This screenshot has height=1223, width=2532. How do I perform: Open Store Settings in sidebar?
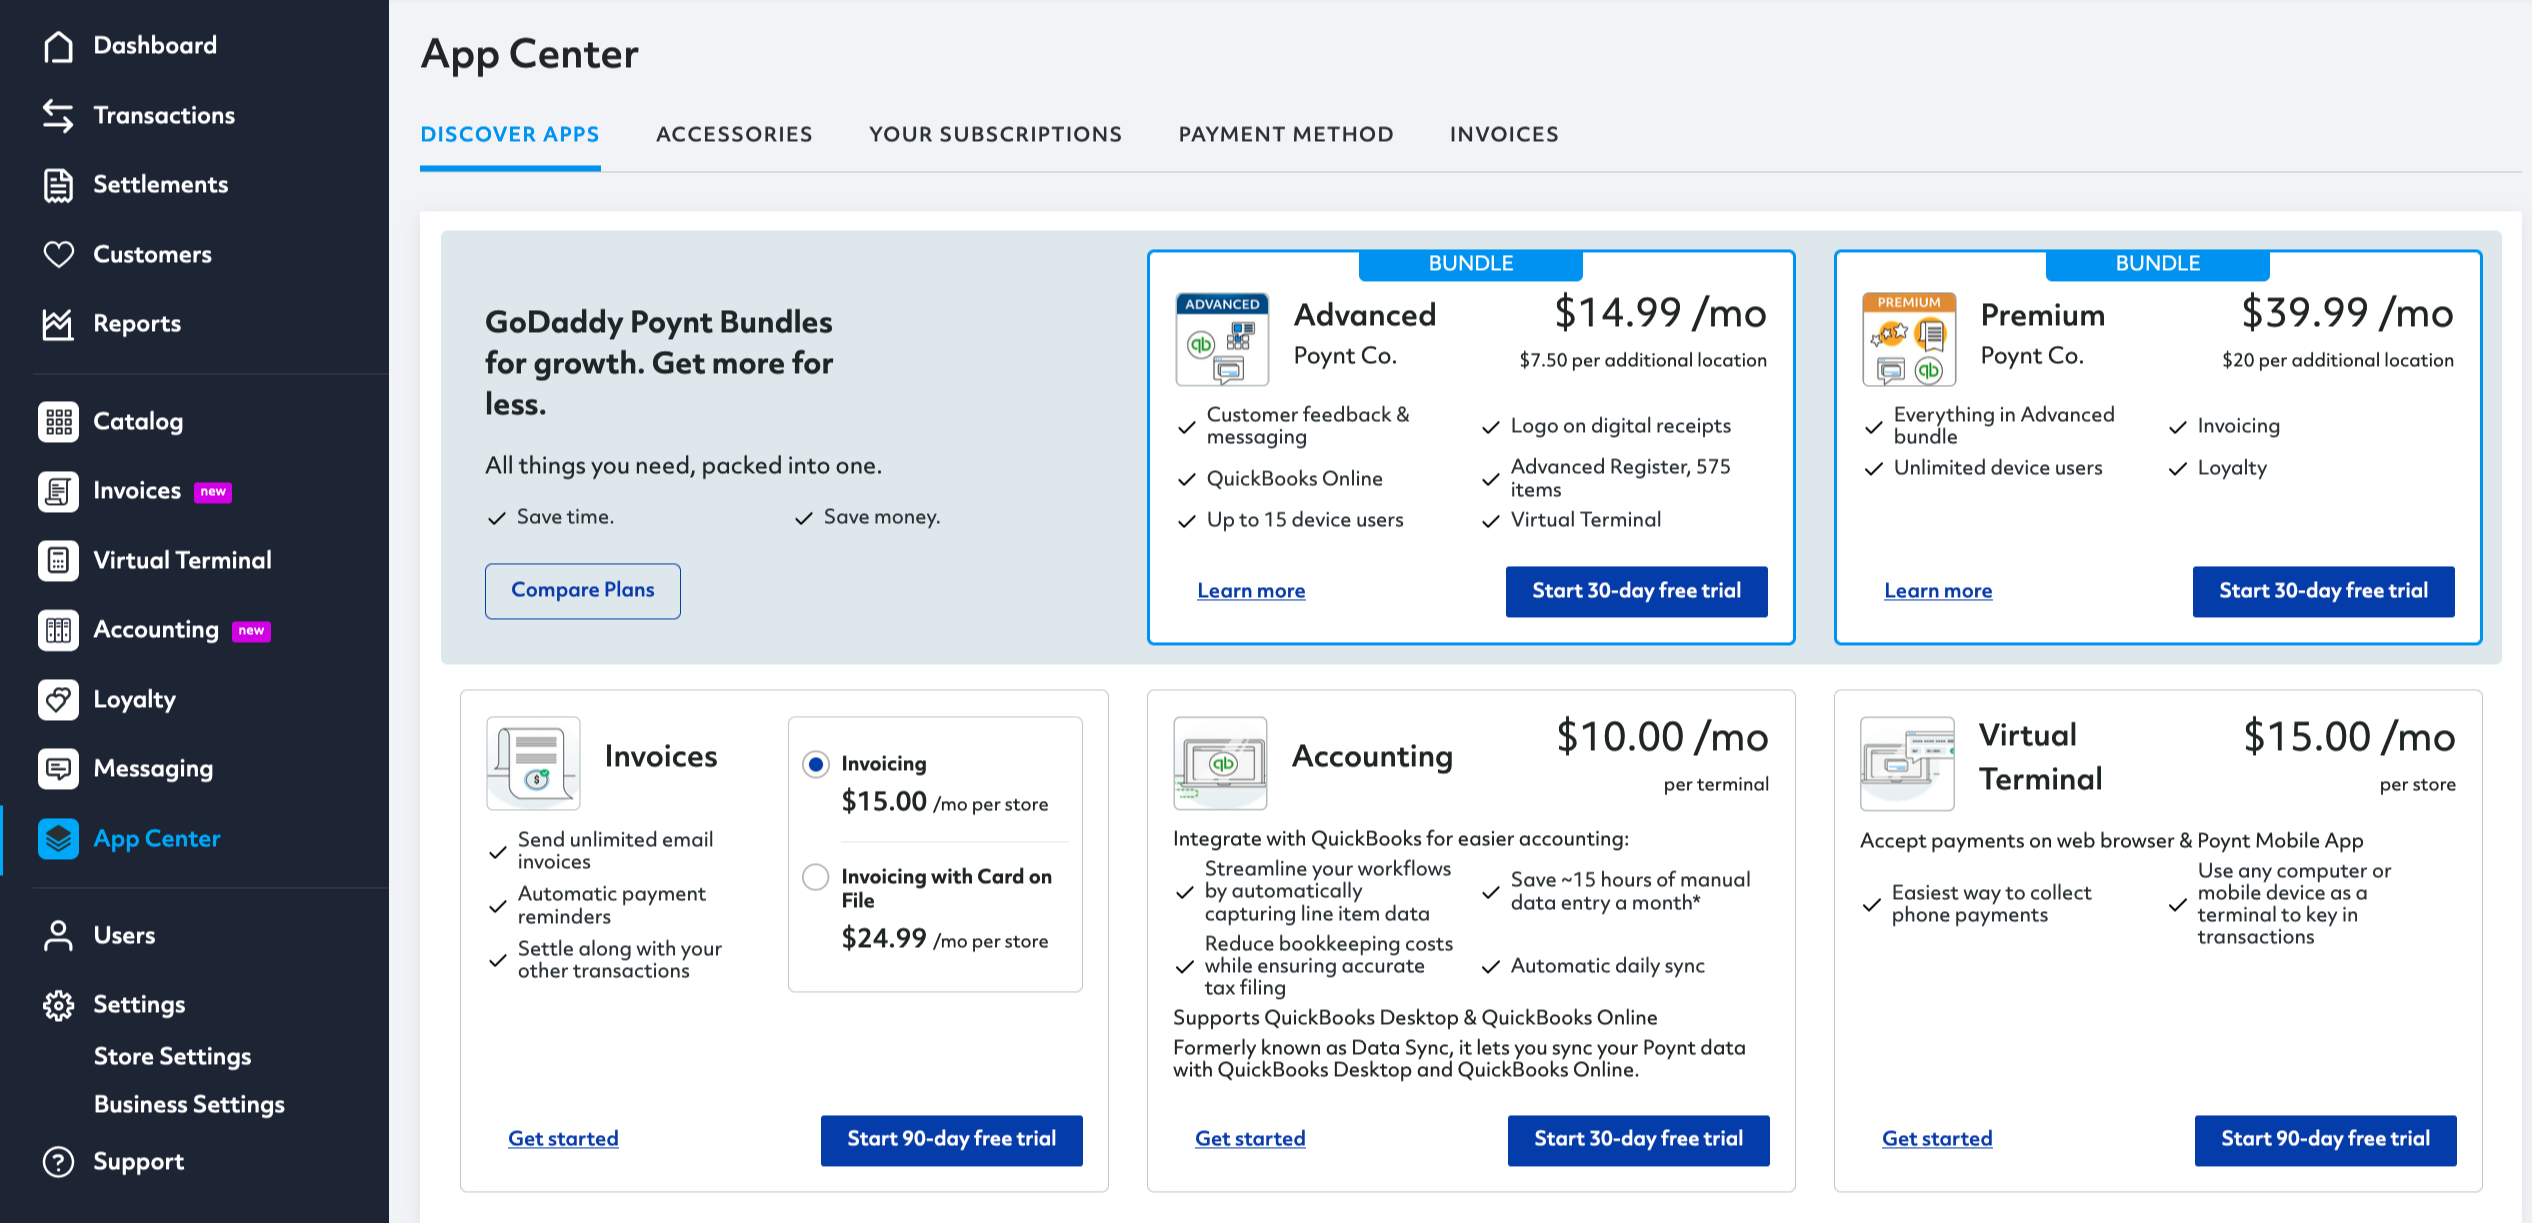point(172,1057)
